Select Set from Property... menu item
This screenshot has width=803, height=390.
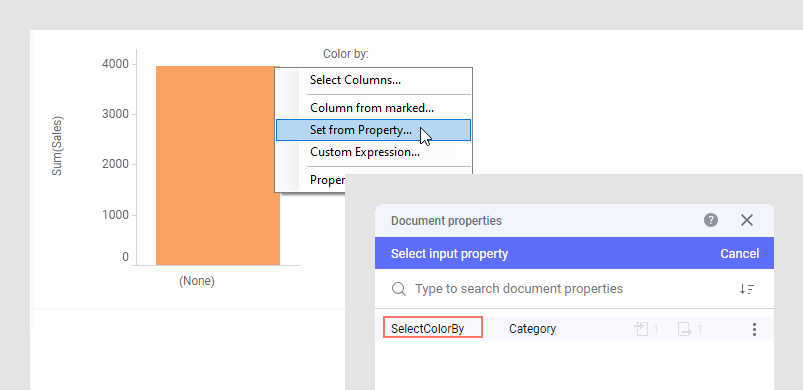tap(373, 130)
